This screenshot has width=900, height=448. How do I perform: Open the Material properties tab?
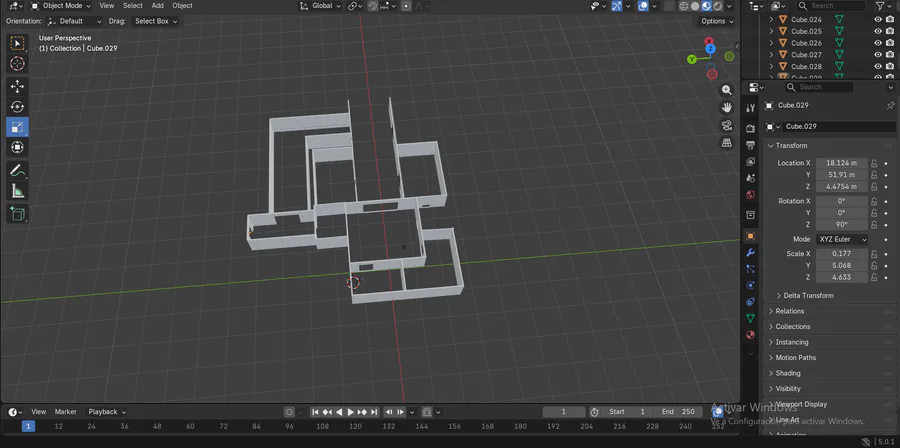[x=750, y=335]
